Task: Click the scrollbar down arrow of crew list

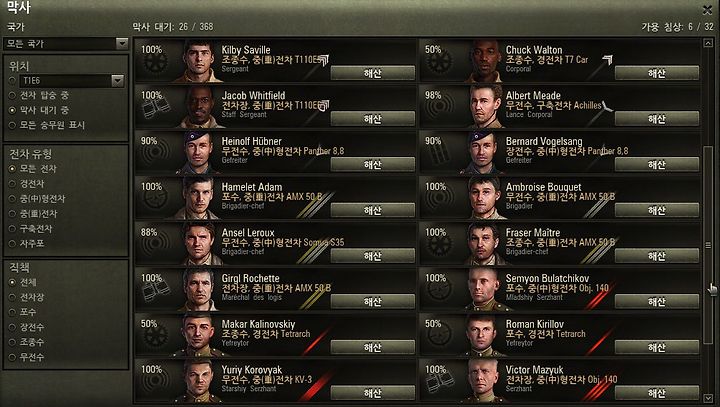Action: [x=708, y=398]
